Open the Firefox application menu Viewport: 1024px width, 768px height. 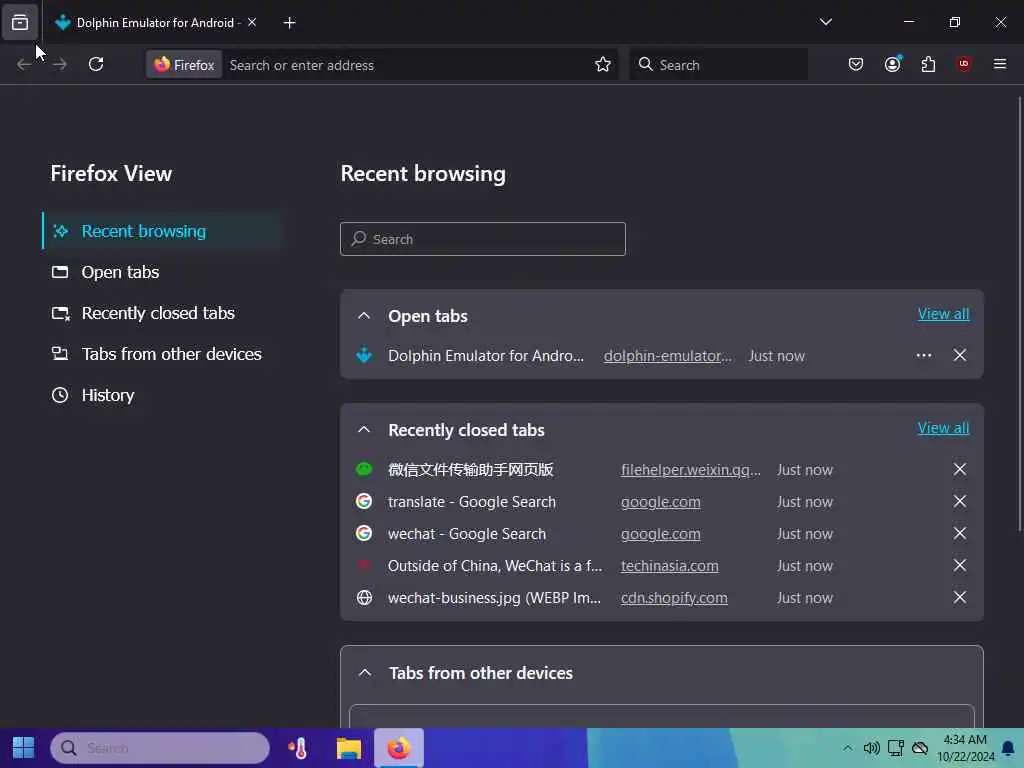1000,64
